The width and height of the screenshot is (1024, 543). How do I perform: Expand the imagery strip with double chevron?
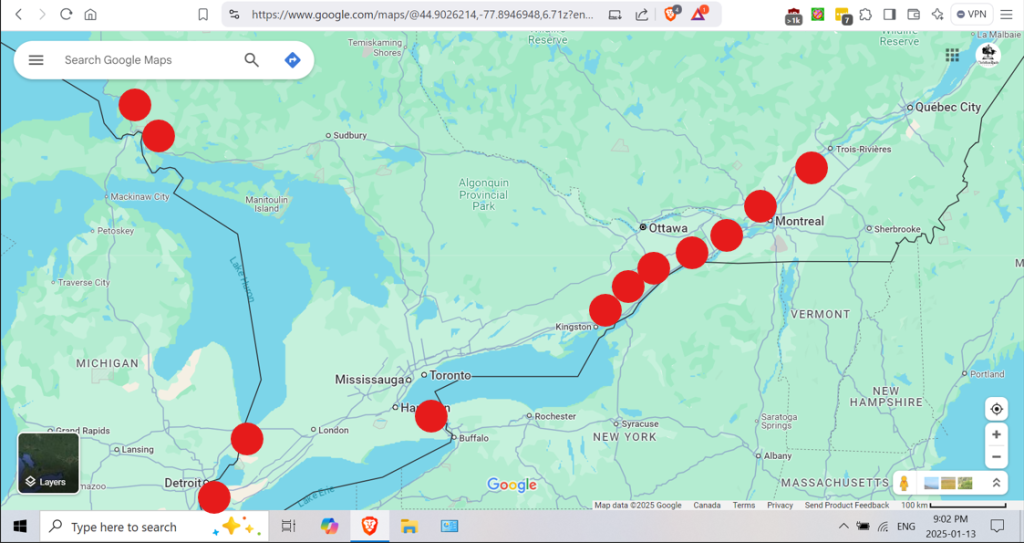coord(996,484)
